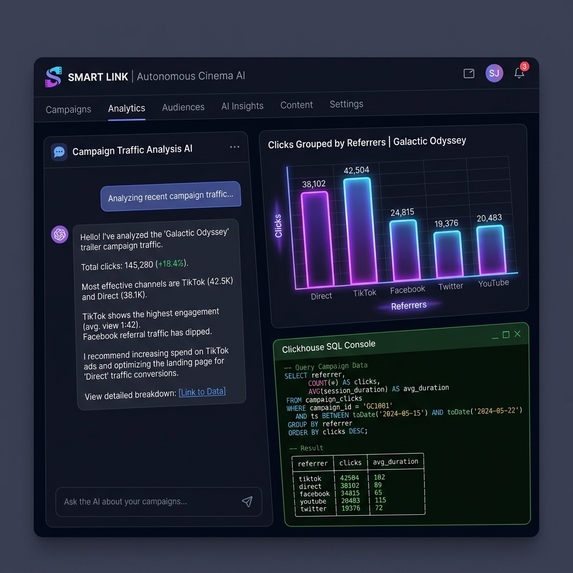
Task: Select the Analytics tab
Action: coord(126,109)
